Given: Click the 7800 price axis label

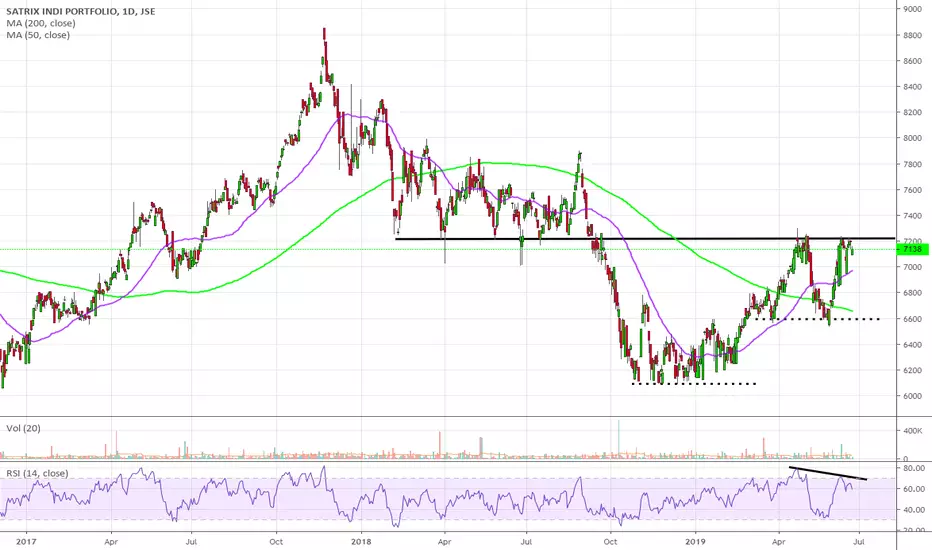Looking at the screenshot, I should [912, 164].
